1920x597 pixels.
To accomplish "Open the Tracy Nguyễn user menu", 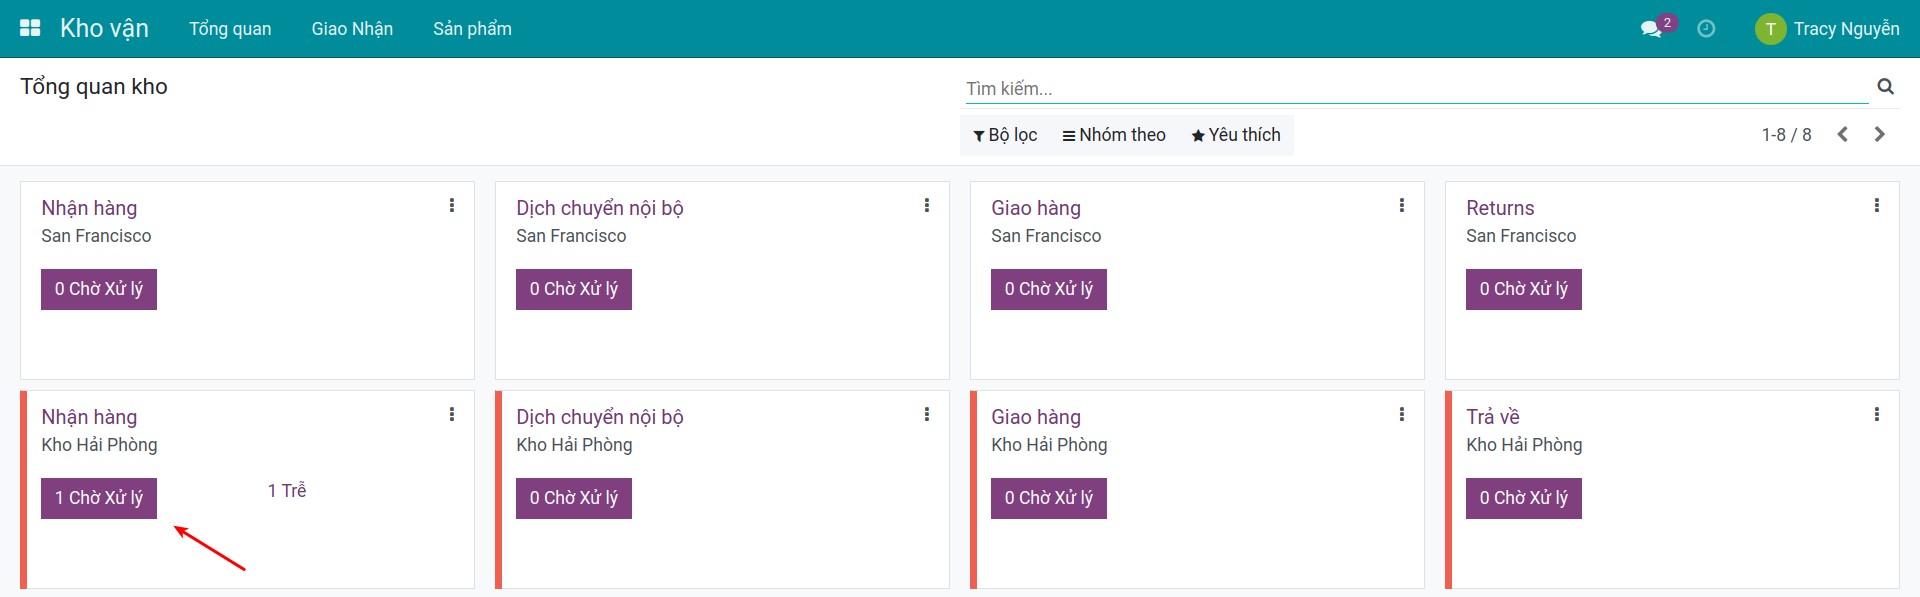I will point(1827,29).
